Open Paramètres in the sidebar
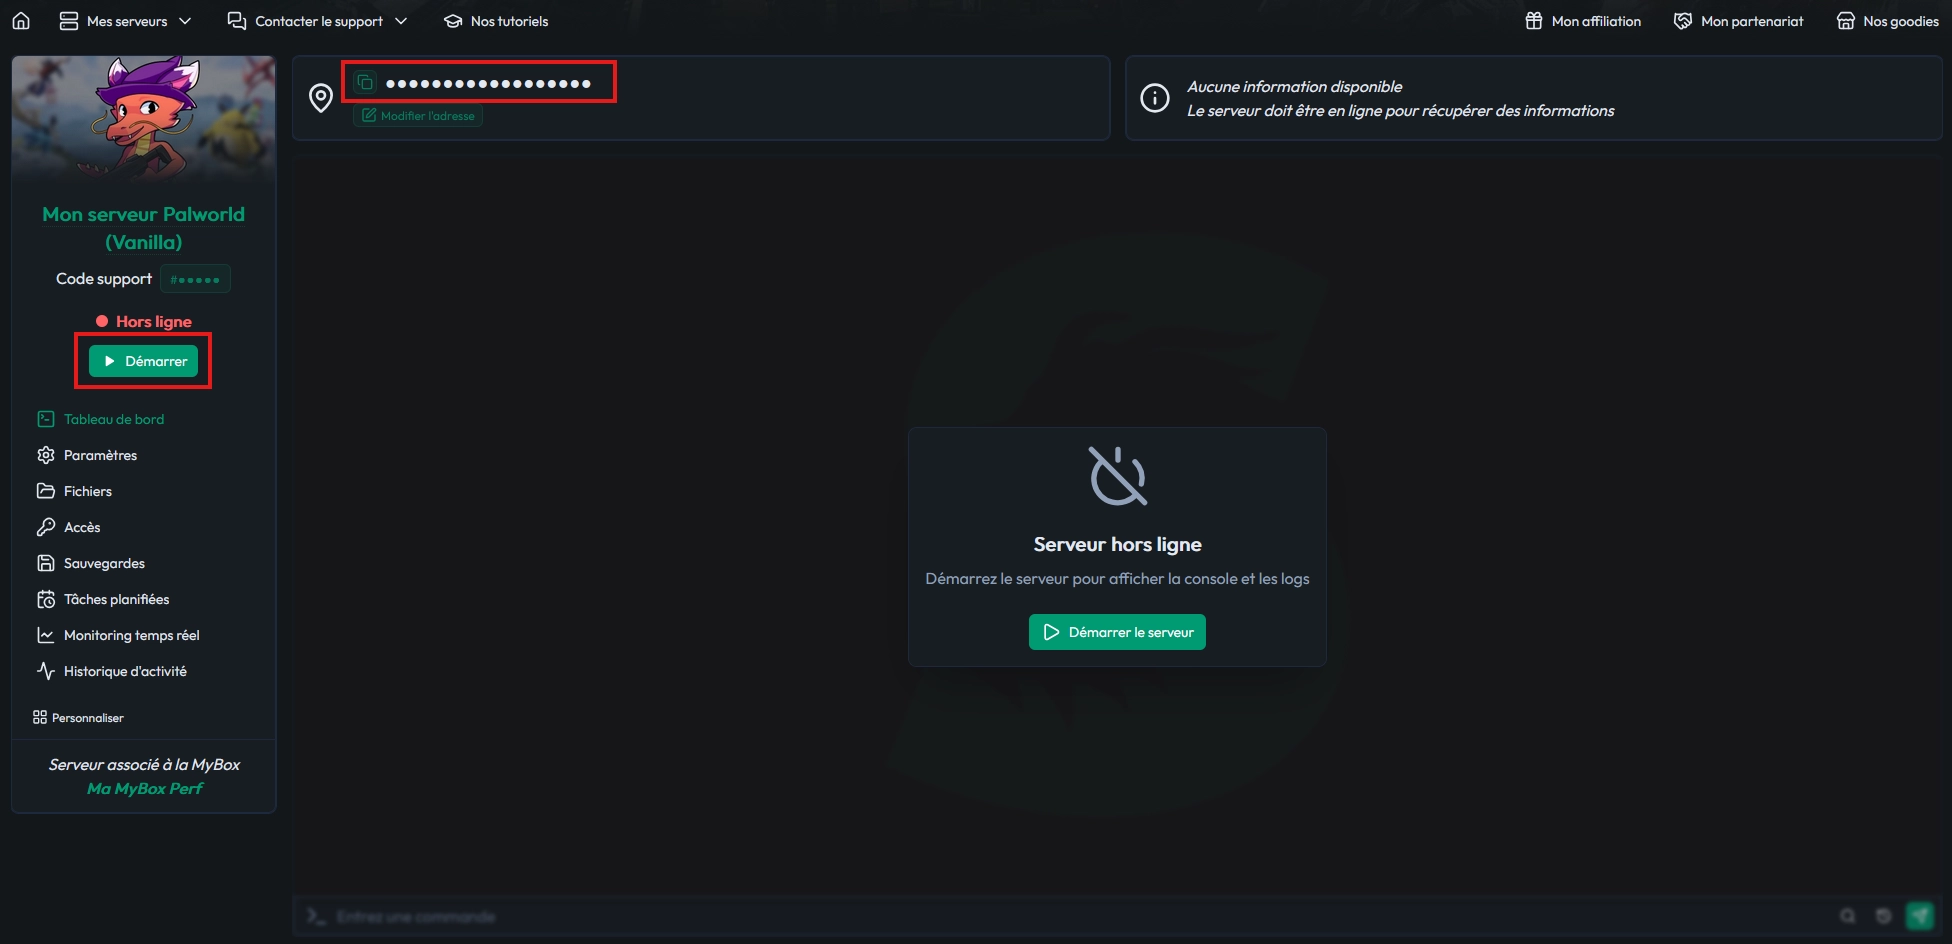The width and height of the screenshot is (1952, 944). (x=100, y=455)
